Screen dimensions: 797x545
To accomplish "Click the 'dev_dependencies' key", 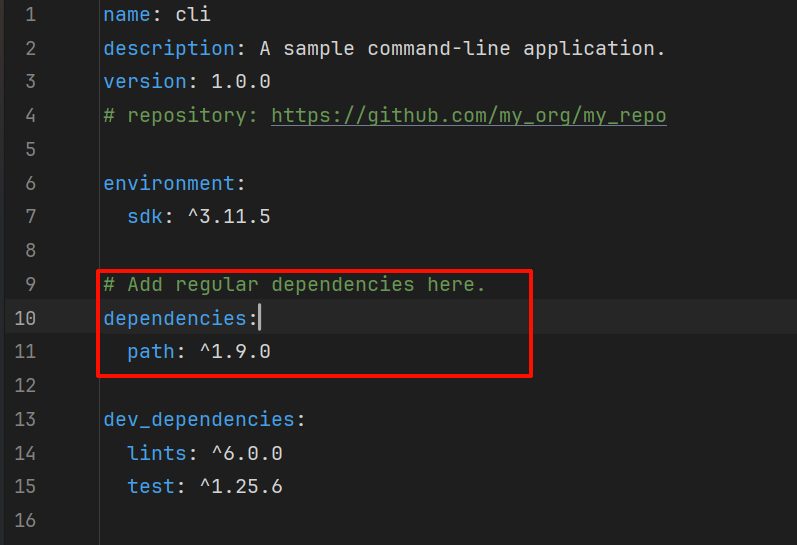I will (199, 420).
